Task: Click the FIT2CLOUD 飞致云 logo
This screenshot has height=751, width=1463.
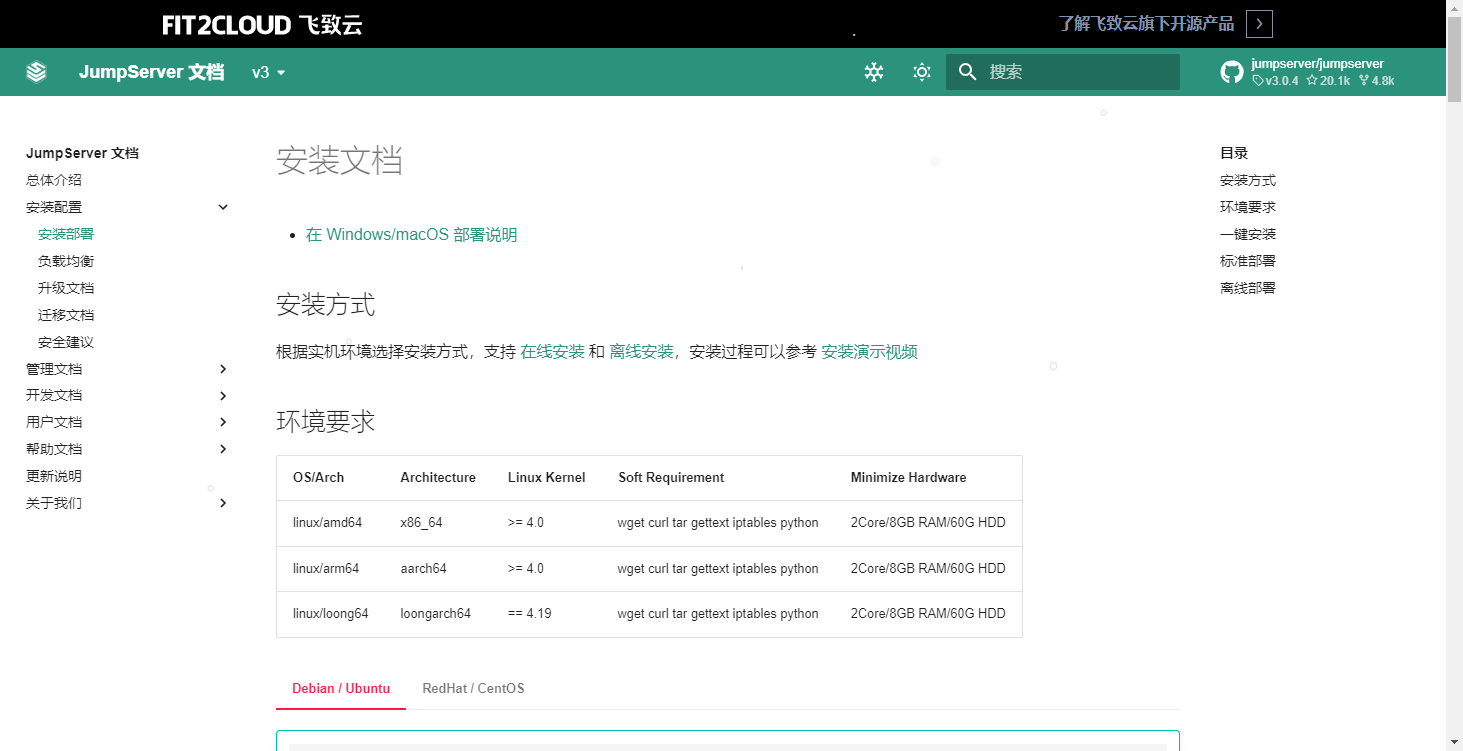Action: coord(262,25)
